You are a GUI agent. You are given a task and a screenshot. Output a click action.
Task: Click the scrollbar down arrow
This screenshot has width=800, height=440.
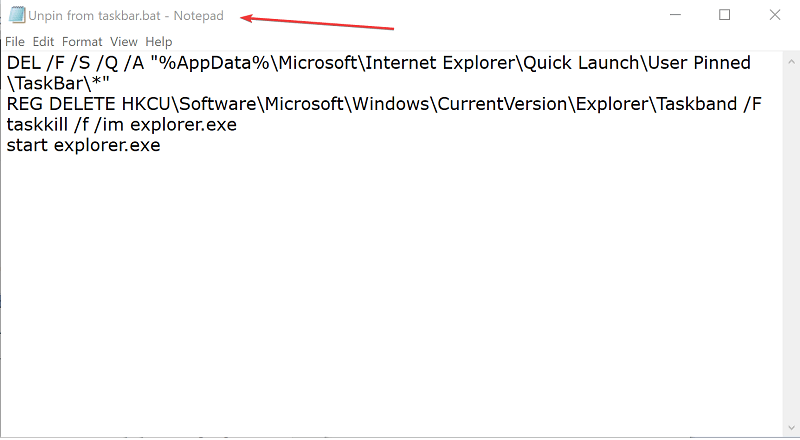click(x=791, y=427)
